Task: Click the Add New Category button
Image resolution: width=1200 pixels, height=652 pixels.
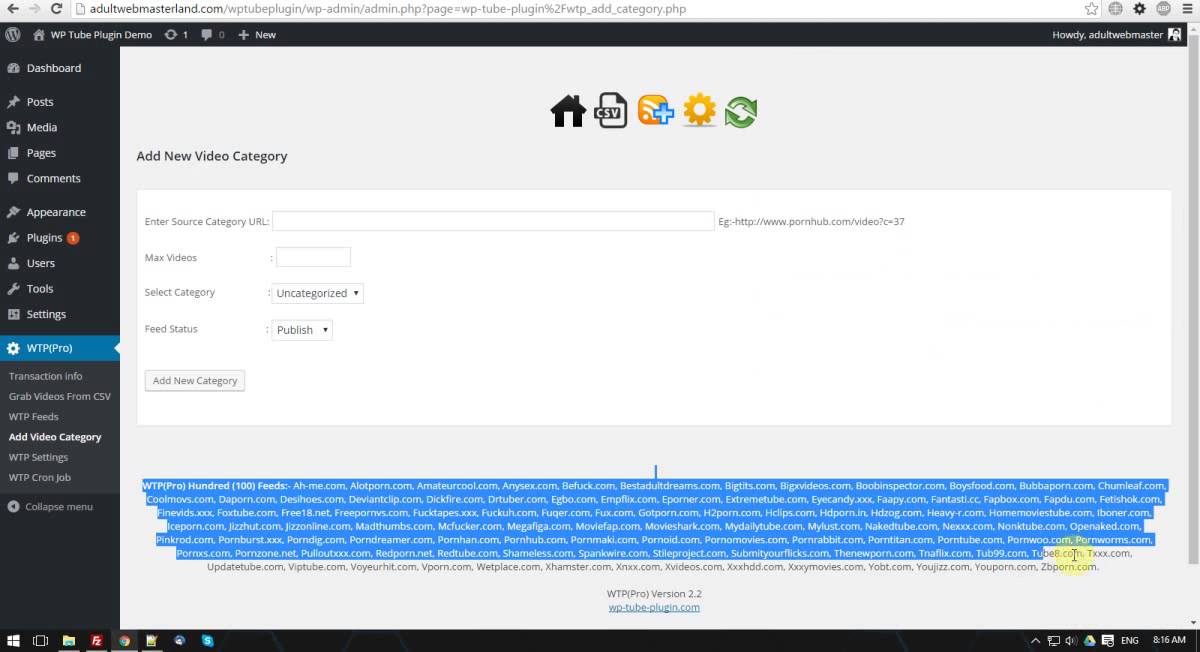Action: click(195, 380)
